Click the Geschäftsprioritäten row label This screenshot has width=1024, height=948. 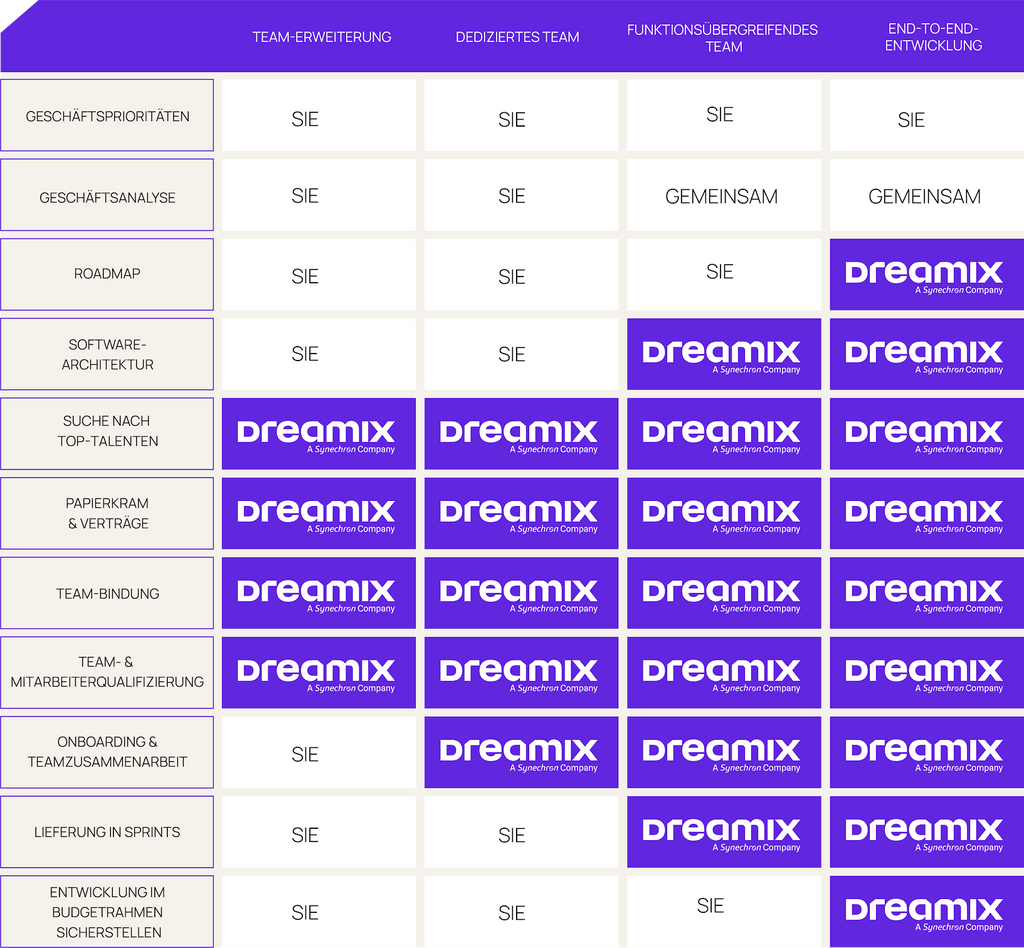107,116
